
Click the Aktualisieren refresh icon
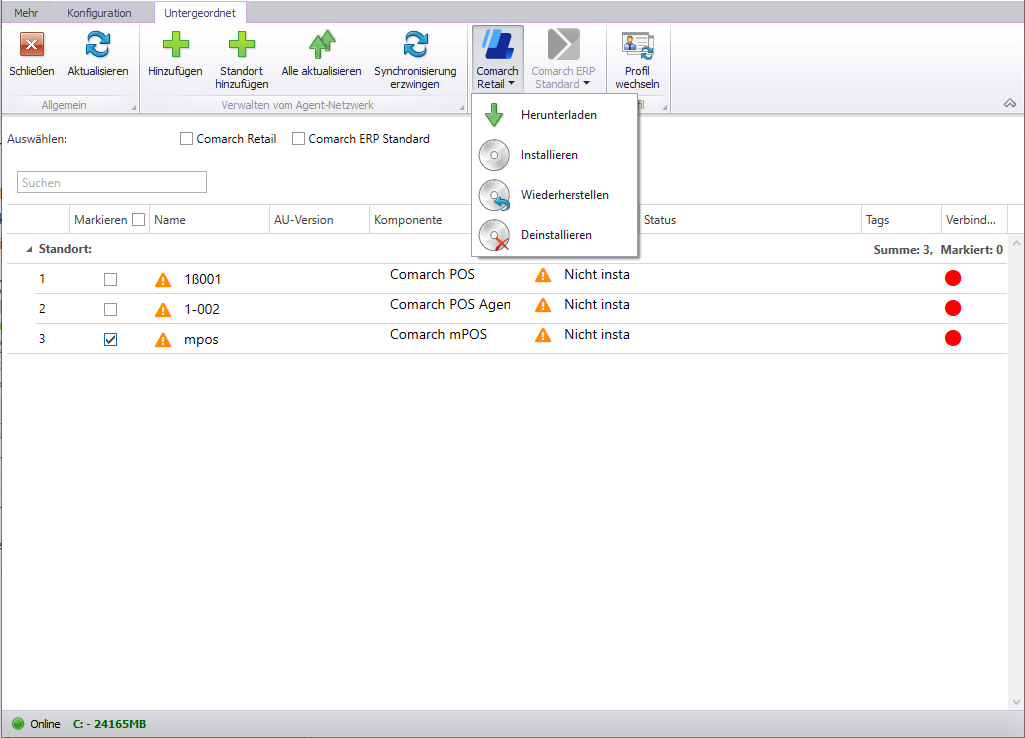[98, 45]
